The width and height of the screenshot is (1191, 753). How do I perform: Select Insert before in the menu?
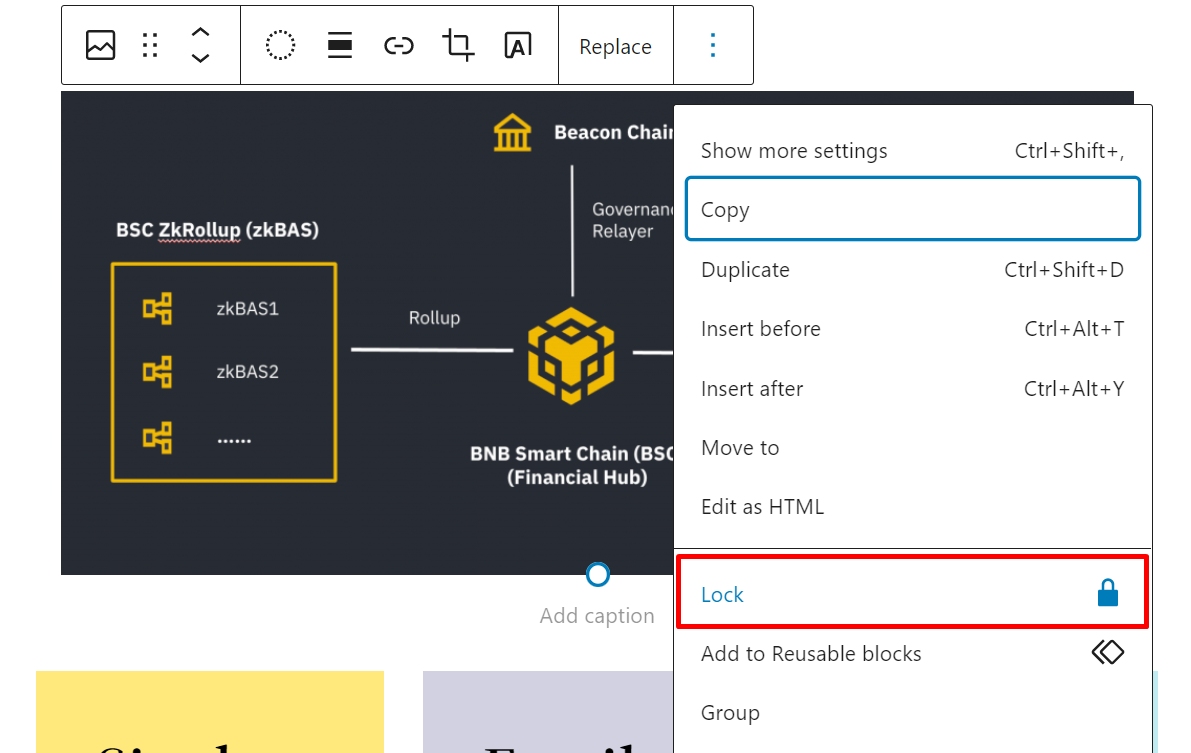(760, 329)
